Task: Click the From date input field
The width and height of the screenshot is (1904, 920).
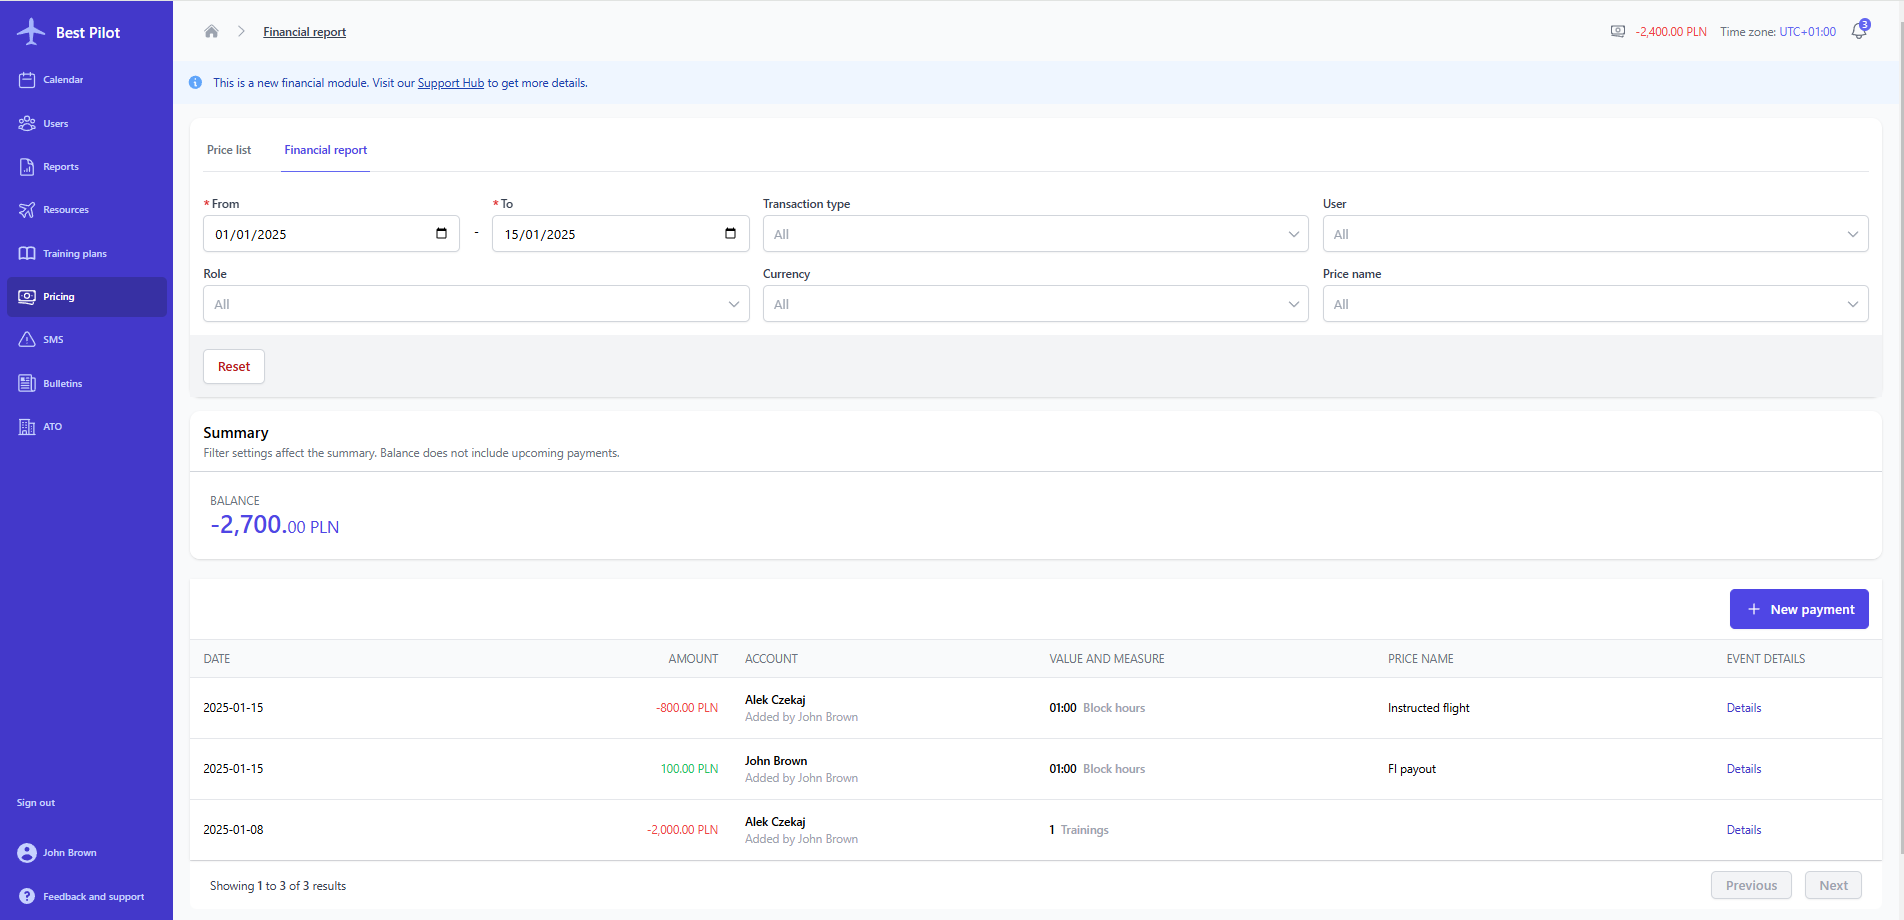Action: coord(331,234)
